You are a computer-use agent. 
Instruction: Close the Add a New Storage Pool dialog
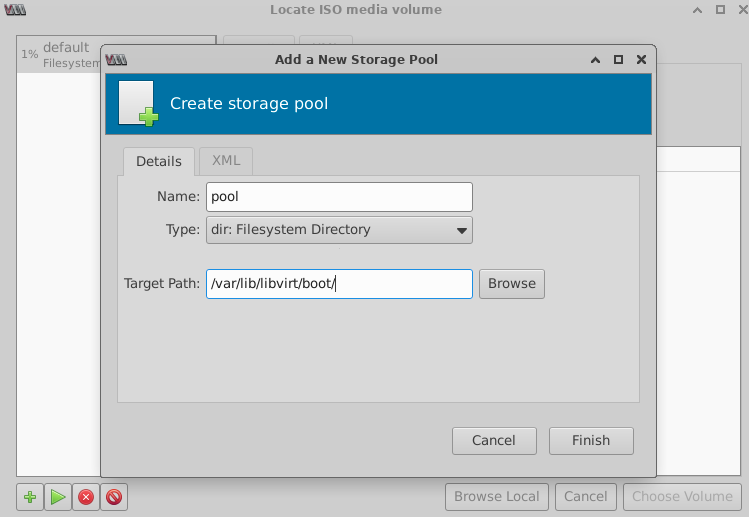point(642,59)
